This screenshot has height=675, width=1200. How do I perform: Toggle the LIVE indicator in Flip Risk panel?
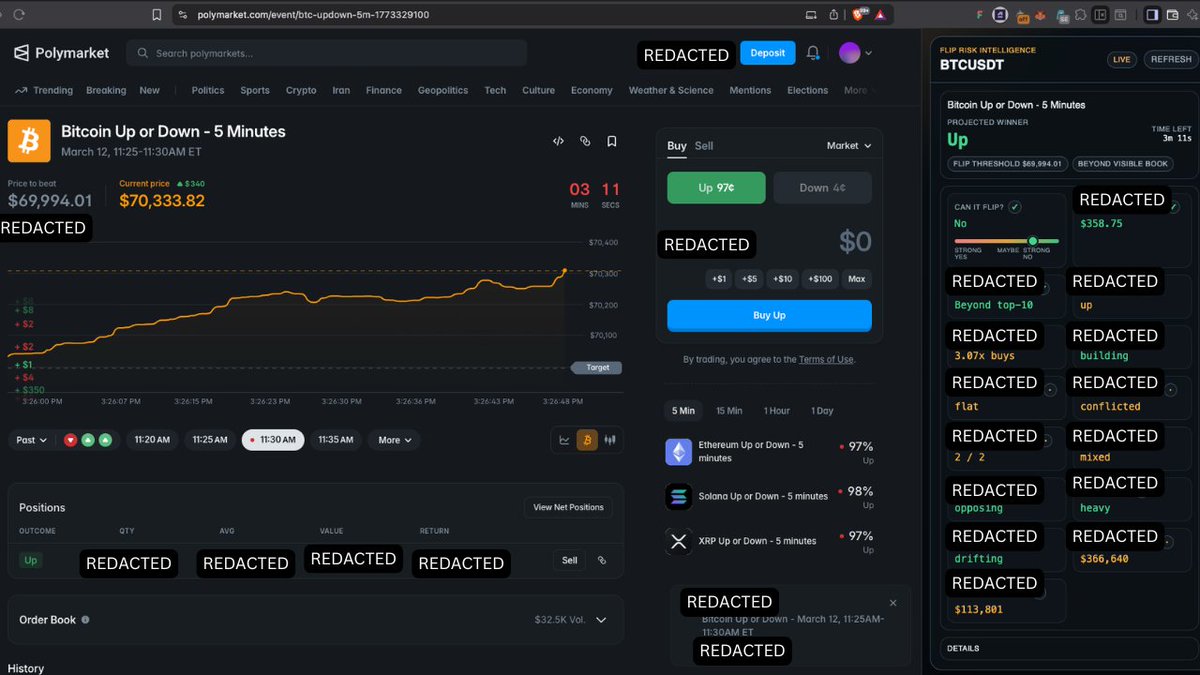[1121, 60]
